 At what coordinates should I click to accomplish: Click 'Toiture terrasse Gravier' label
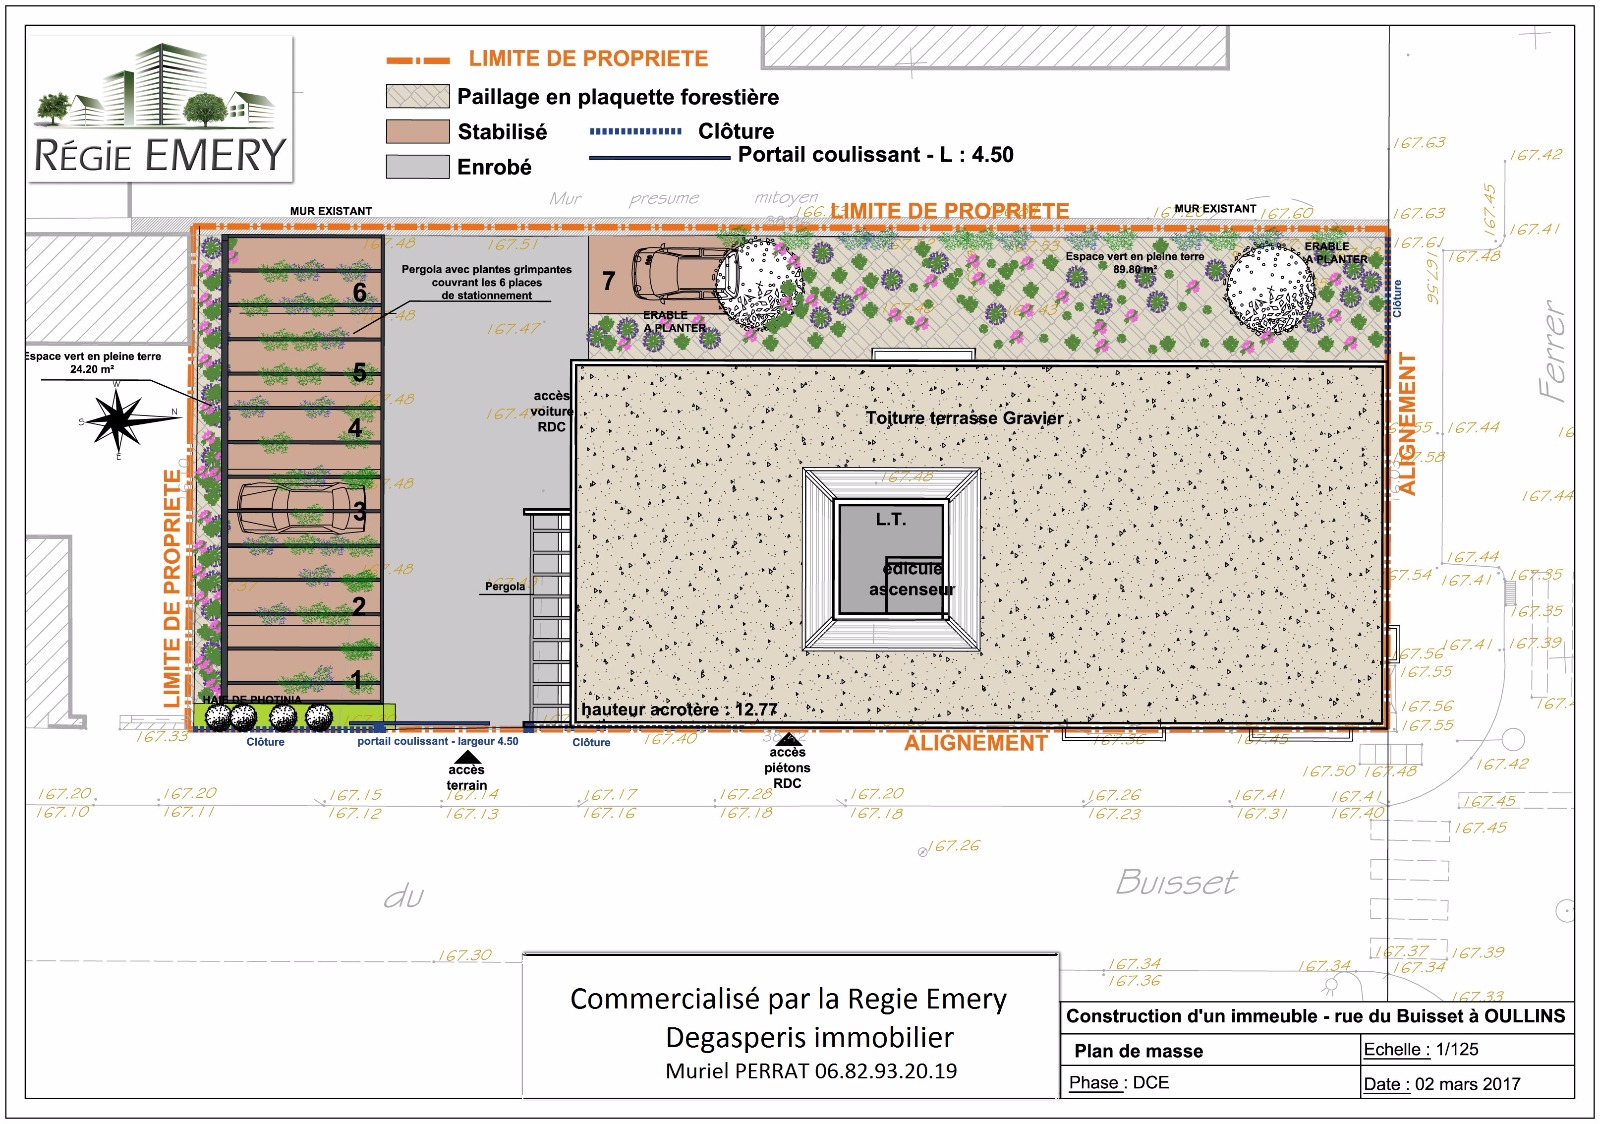tap(965, 418)
